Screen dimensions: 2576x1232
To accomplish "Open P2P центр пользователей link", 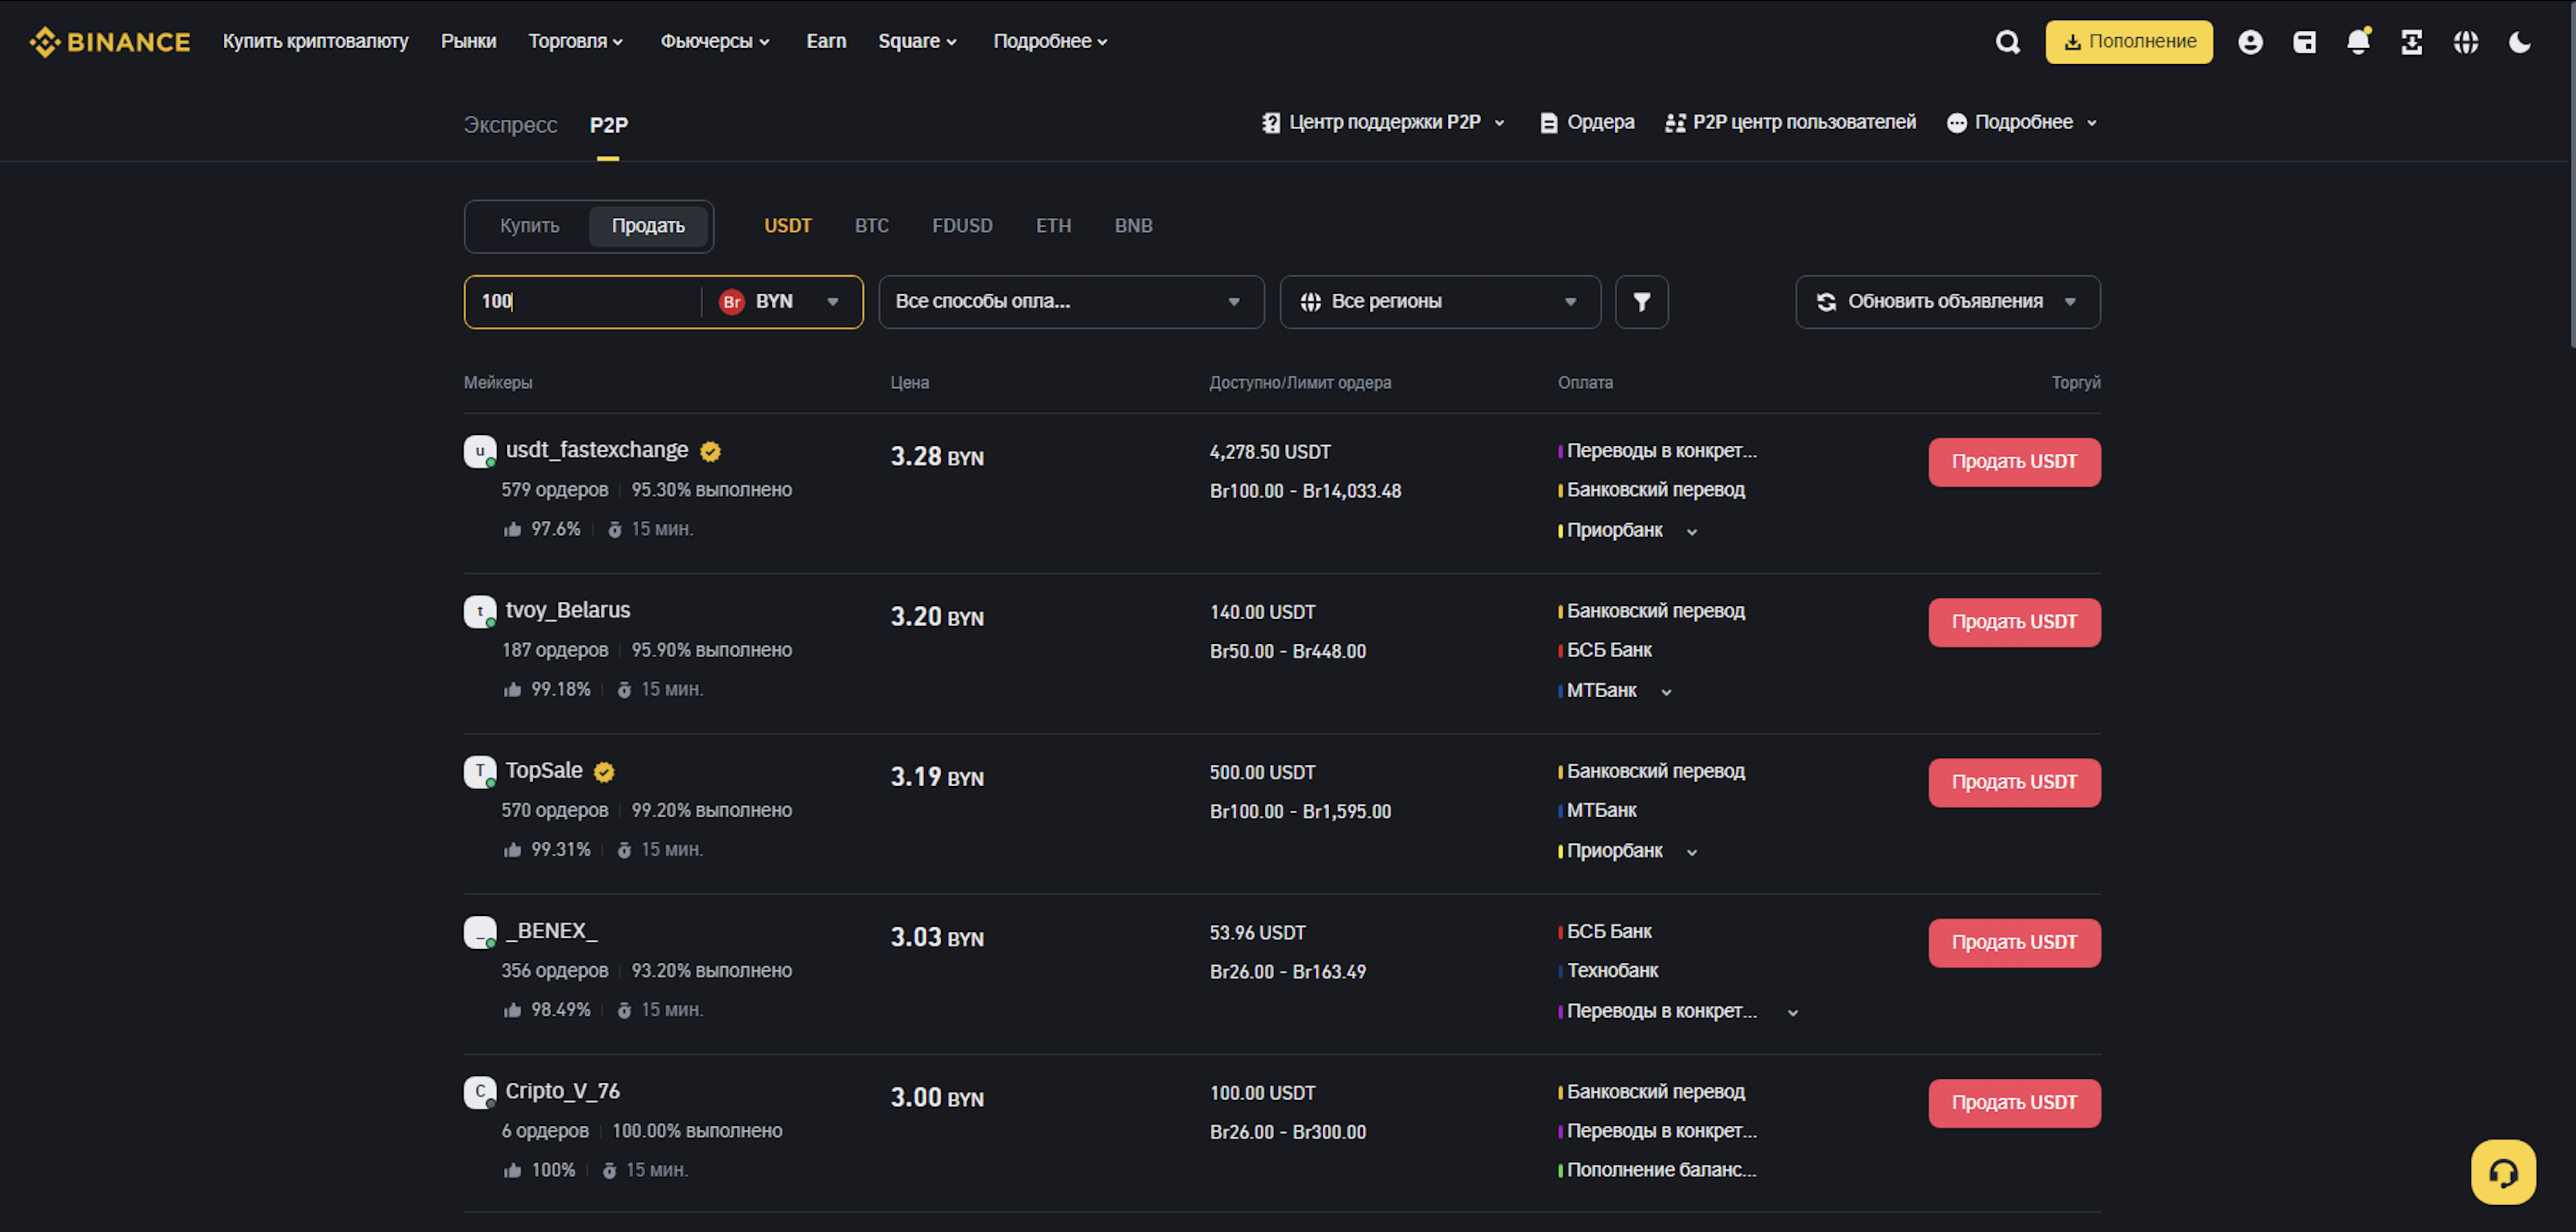I will pos(1790,122).
